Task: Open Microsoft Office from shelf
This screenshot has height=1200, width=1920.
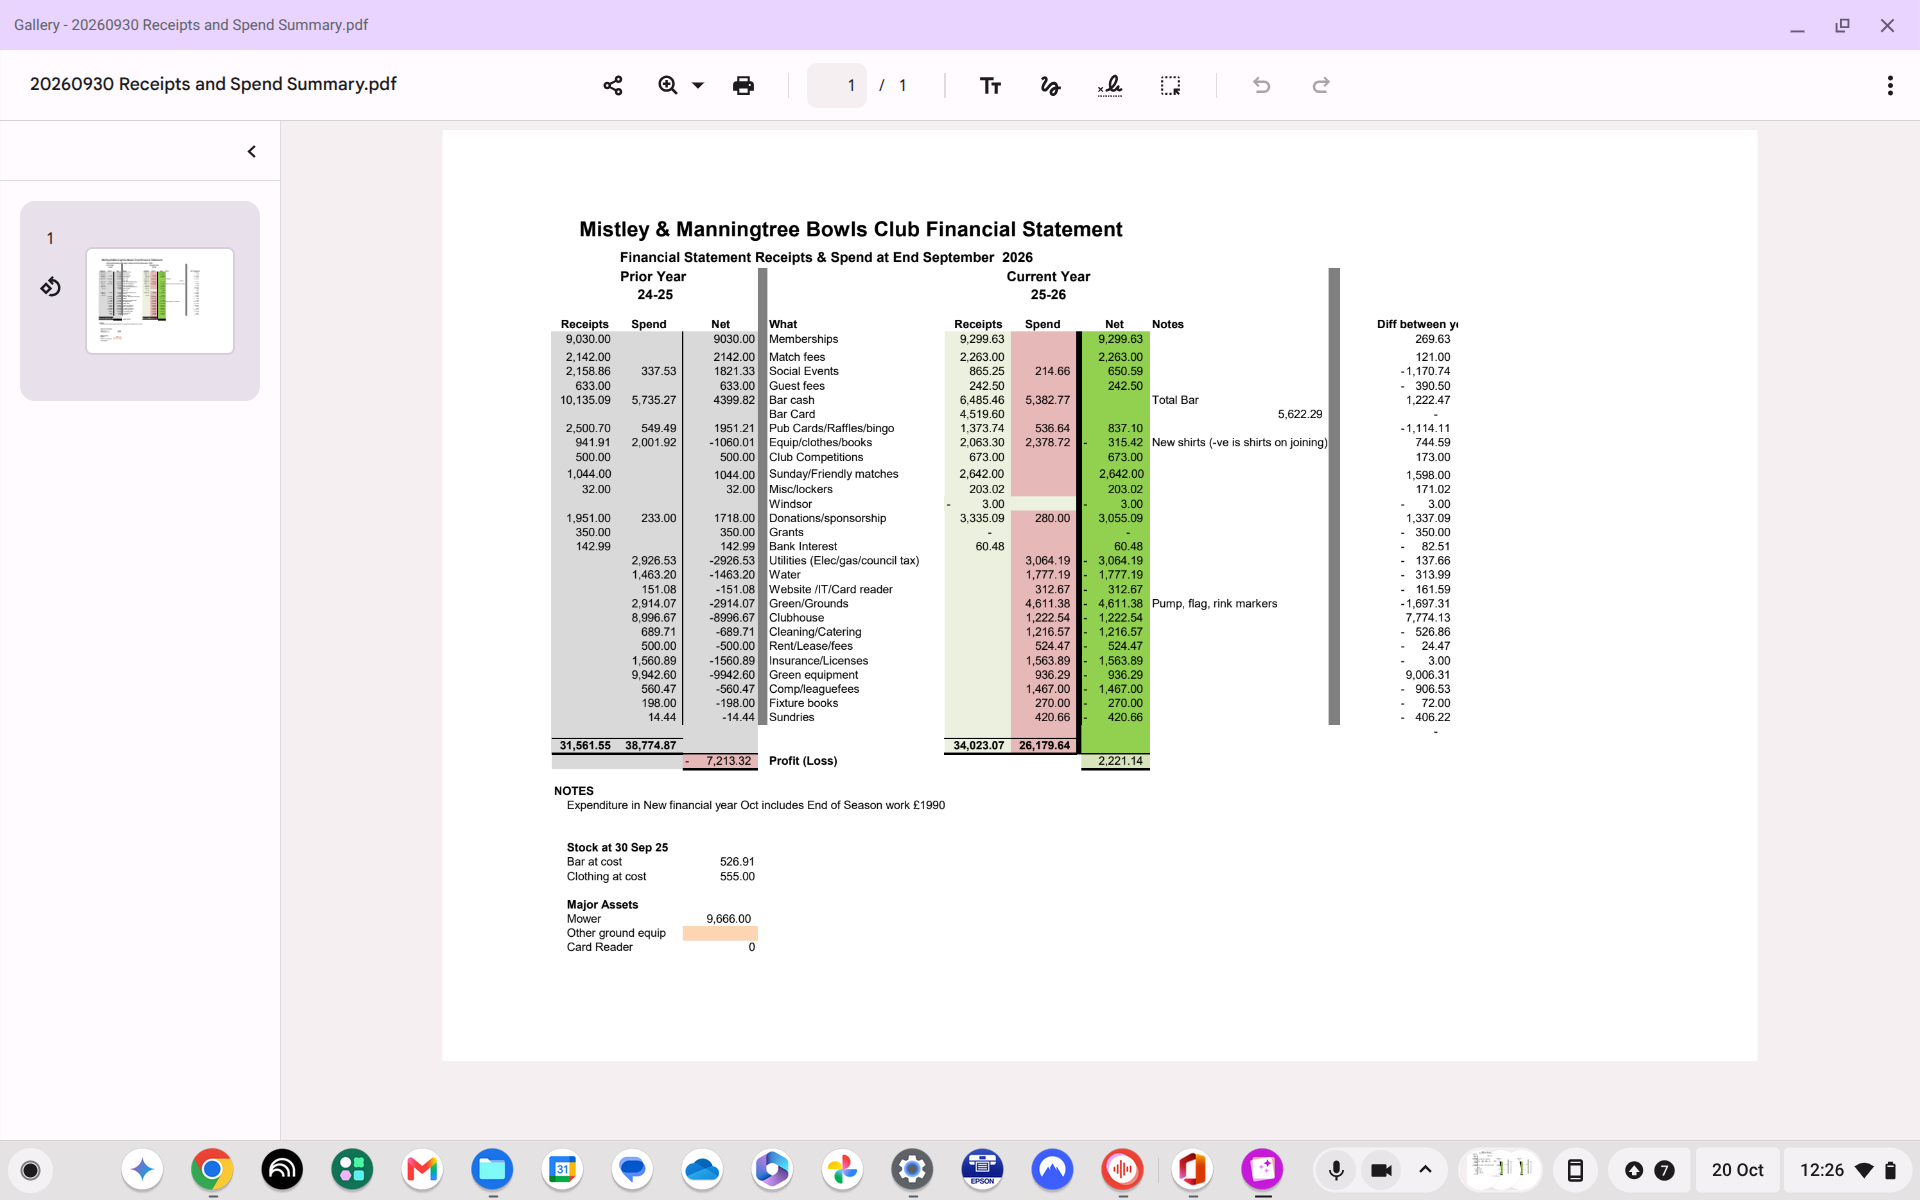Action: 1192,1170
